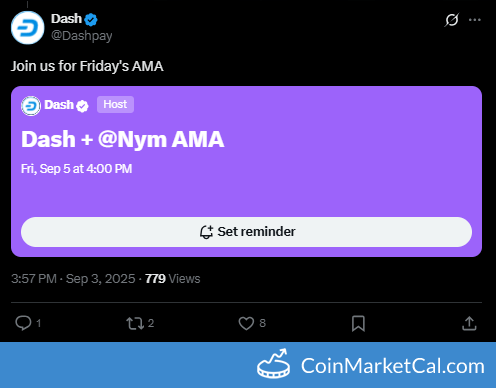Open the reply comment icon
This screenshot has height=388, width=496.
tap(23, 323)
